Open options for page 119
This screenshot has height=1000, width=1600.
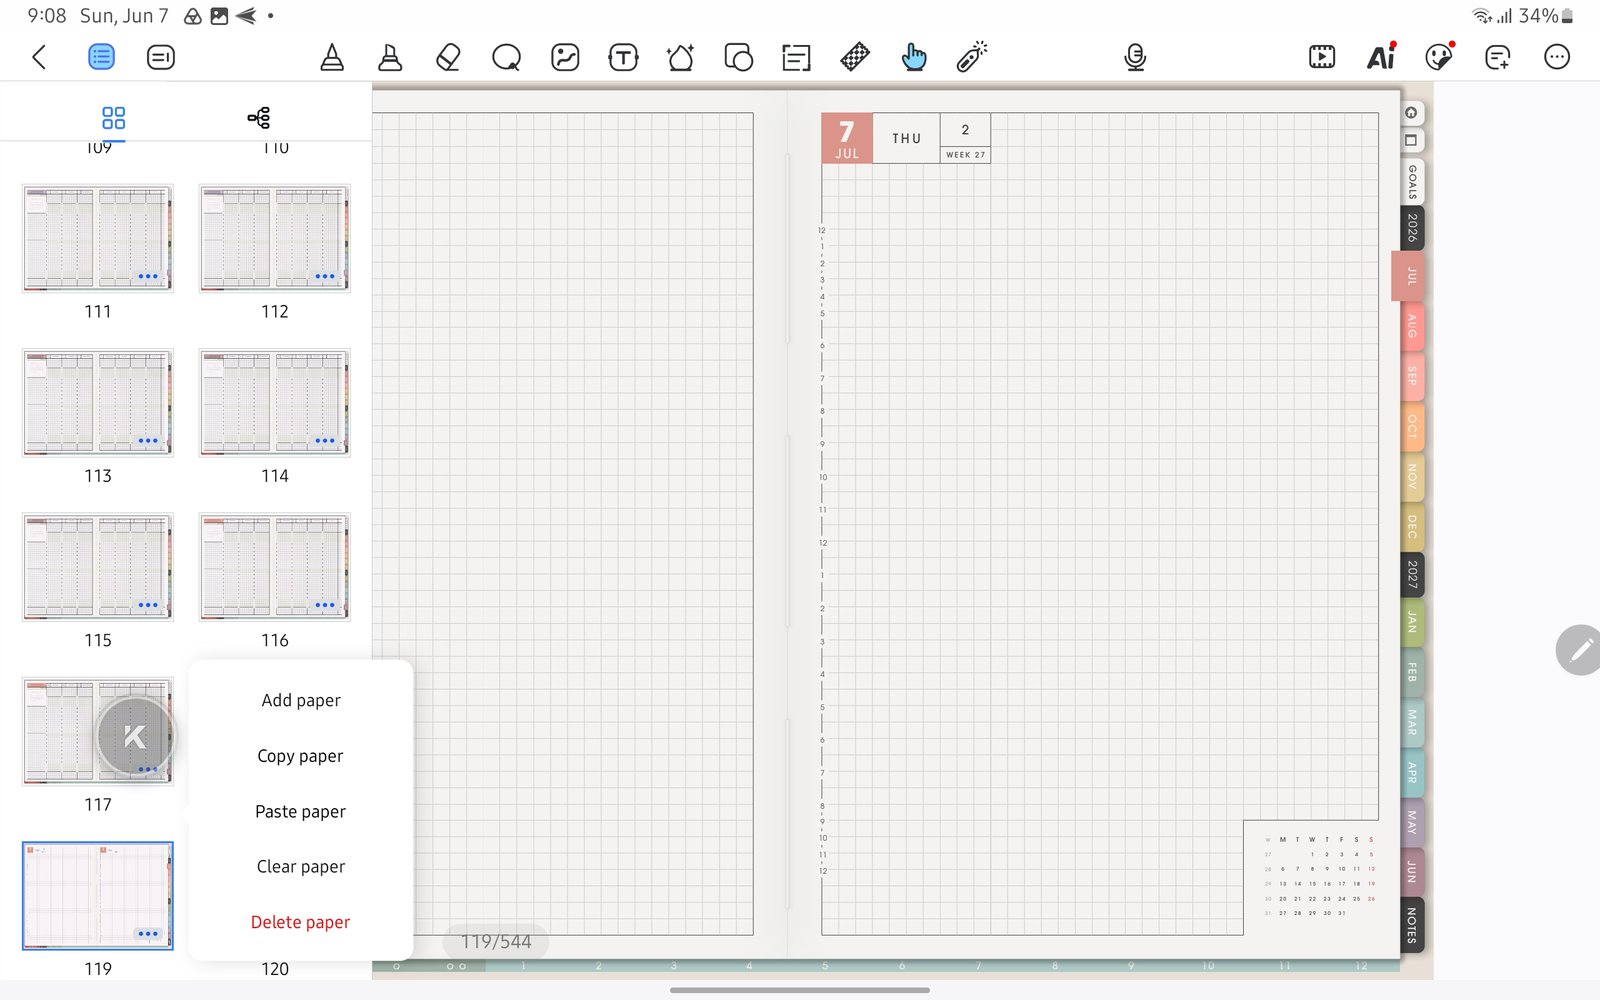pyautogui.click(x=148, y=933)
